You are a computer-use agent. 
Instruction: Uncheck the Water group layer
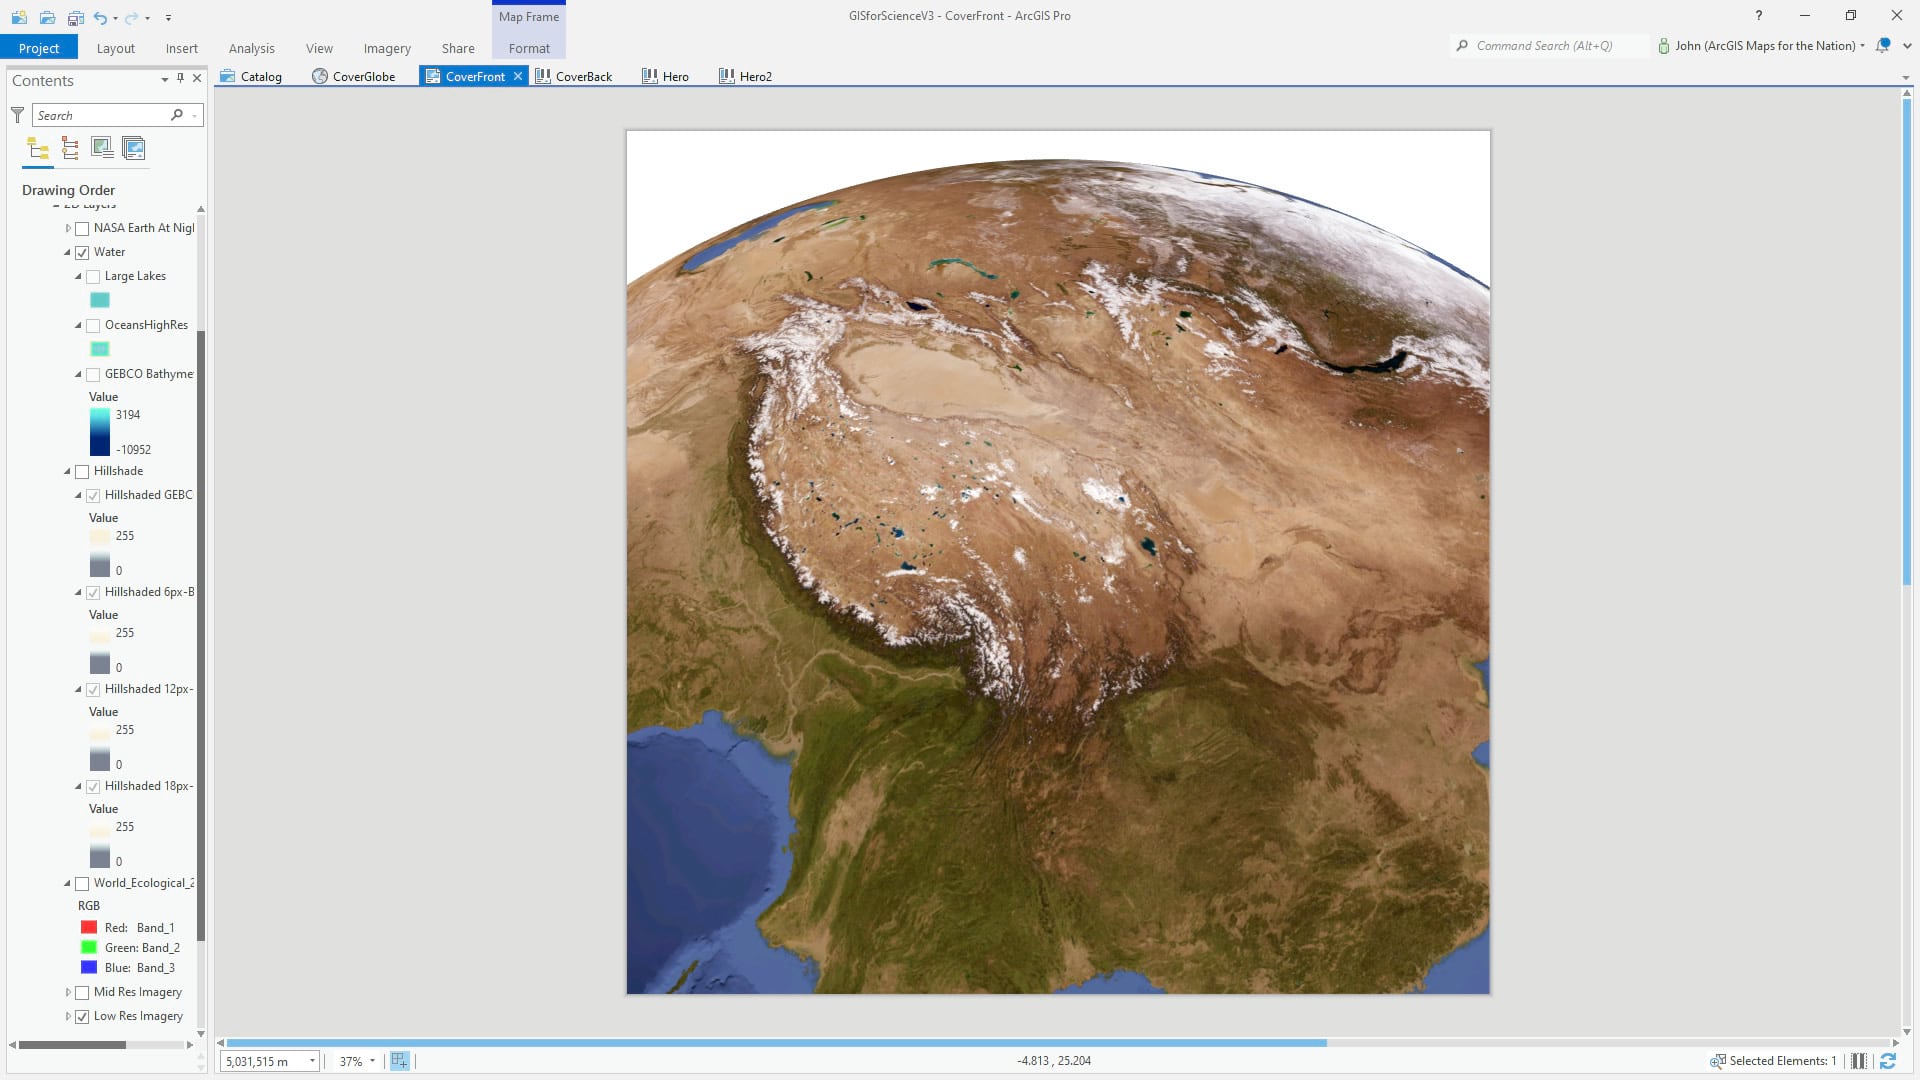pos(82,253)
